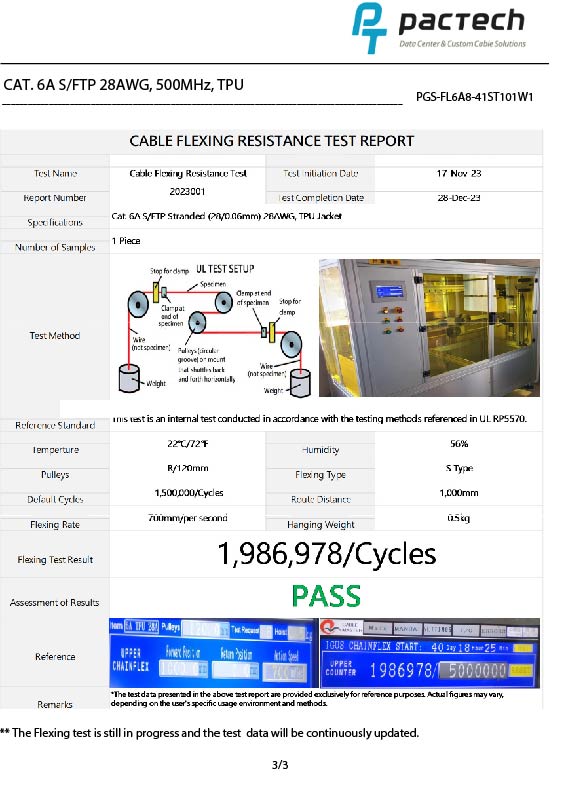
Task: Click the top-left pulley wheel in diagram
Action: coord(138,304)
